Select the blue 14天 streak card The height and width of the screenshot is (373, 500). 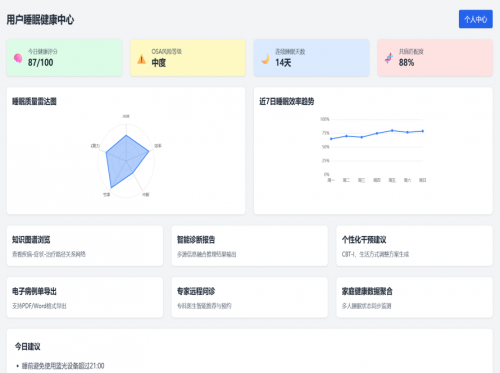click(x=311, y=58)
